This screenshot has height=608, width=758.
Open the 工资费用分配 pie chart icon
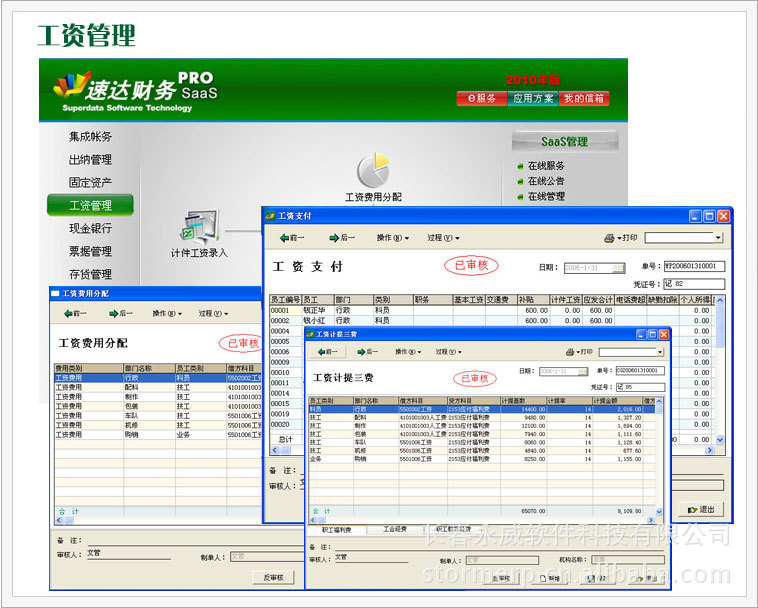373,171
